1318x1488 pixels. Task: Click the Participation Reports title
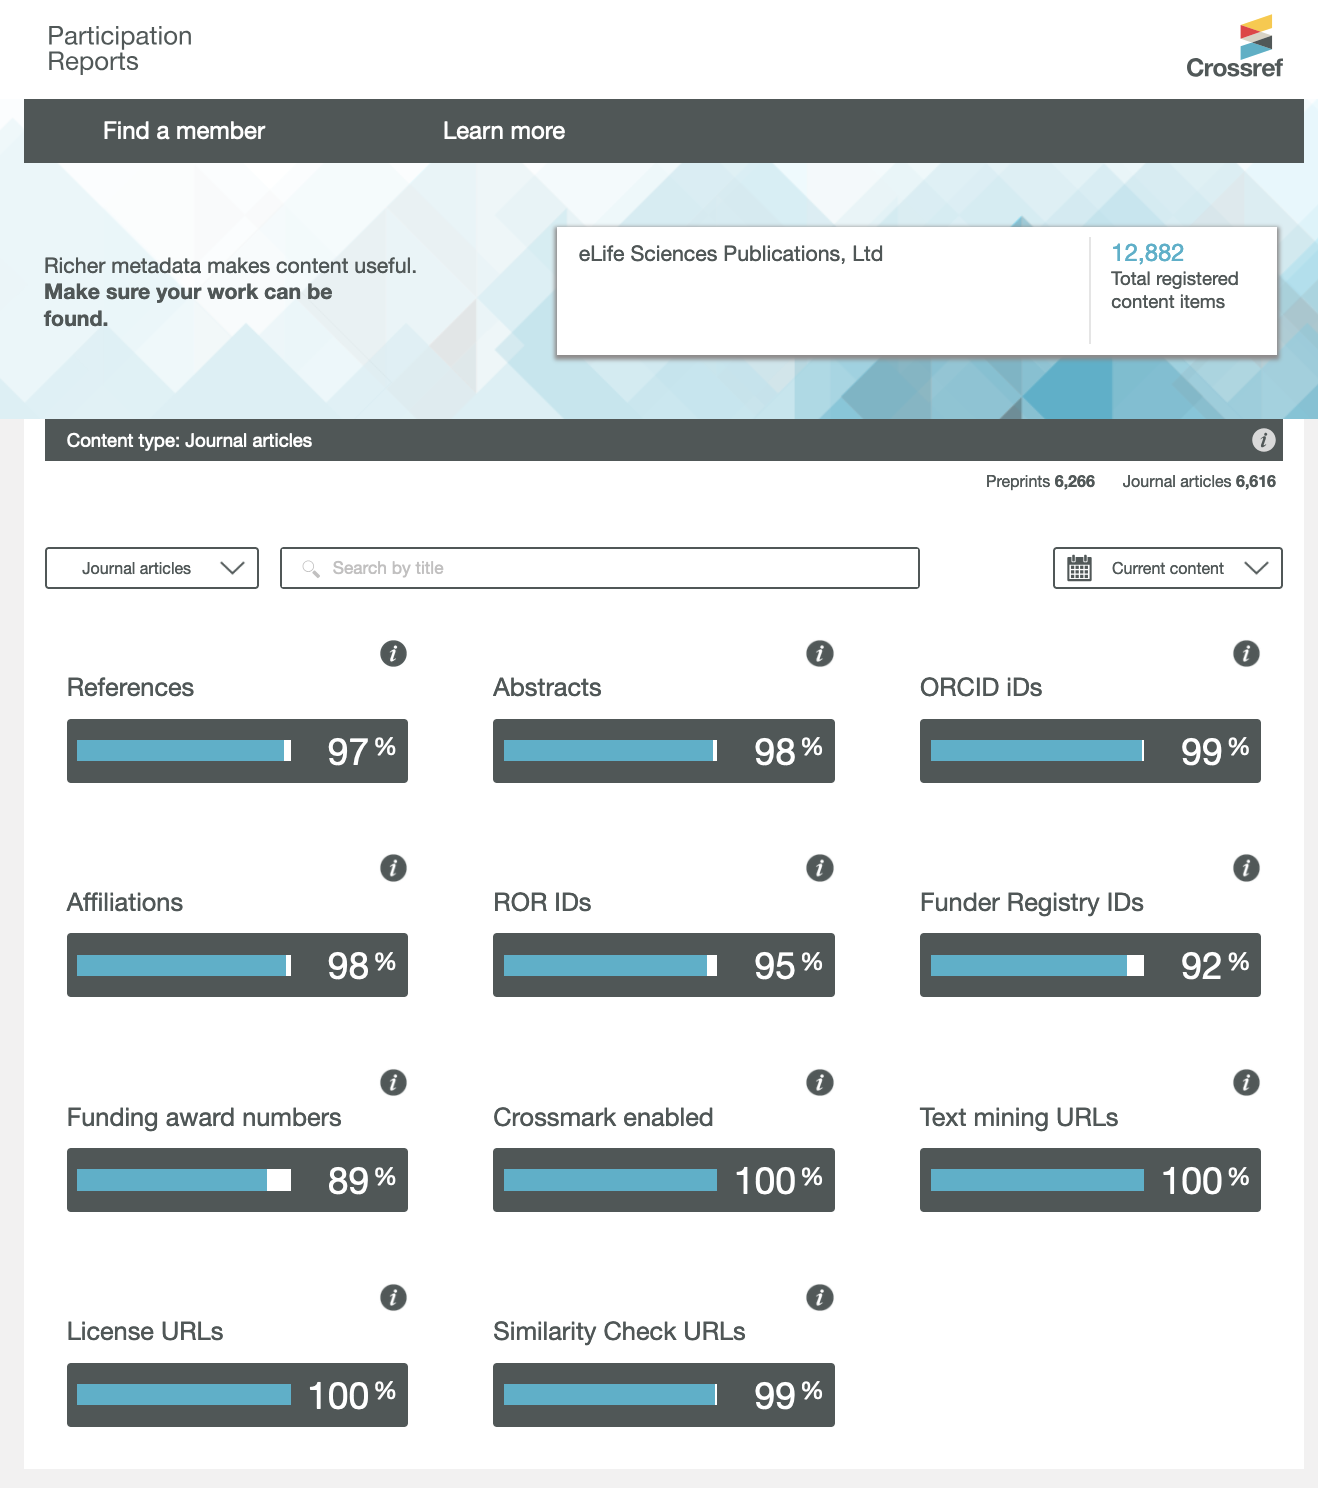point(120,48)
